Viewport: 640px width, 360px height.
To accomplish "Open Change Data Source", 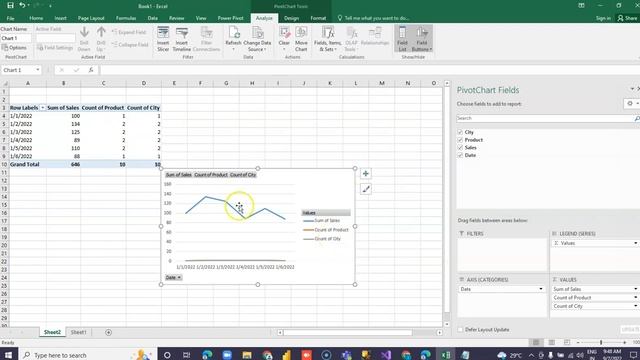I will [x=257, y=39].
